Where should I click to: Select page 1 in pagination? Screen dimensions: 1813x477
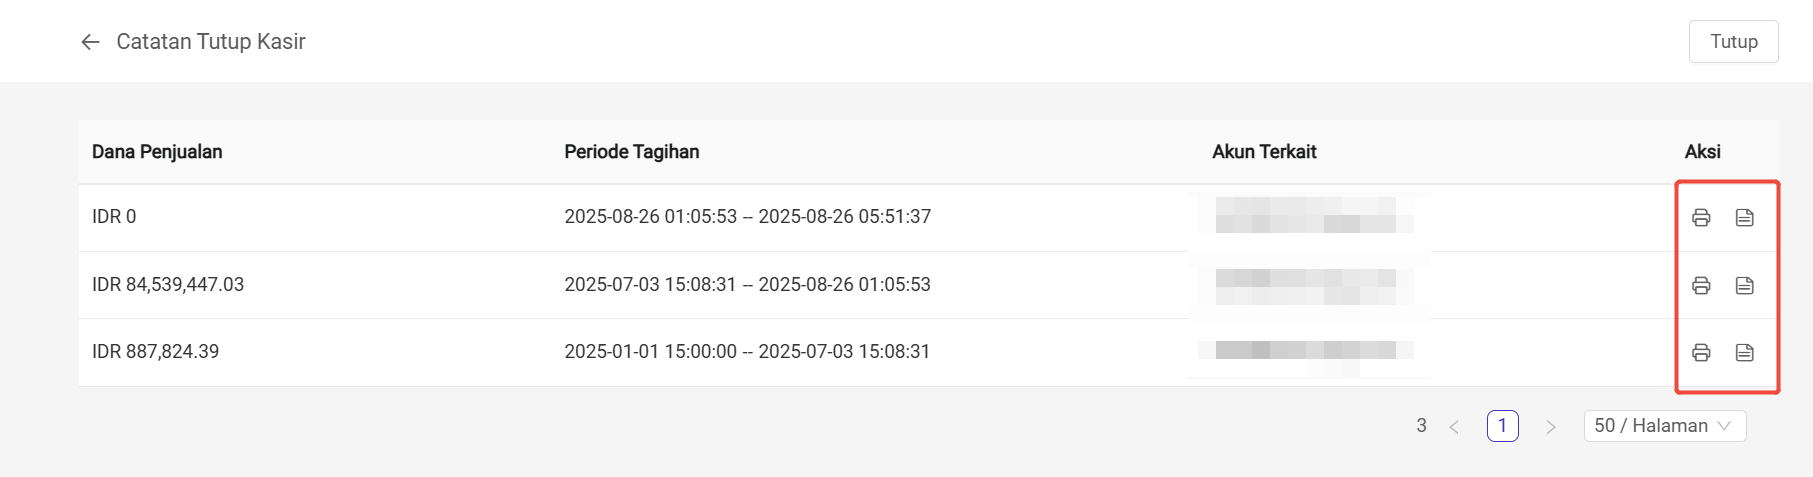(x=1502, y=426)
